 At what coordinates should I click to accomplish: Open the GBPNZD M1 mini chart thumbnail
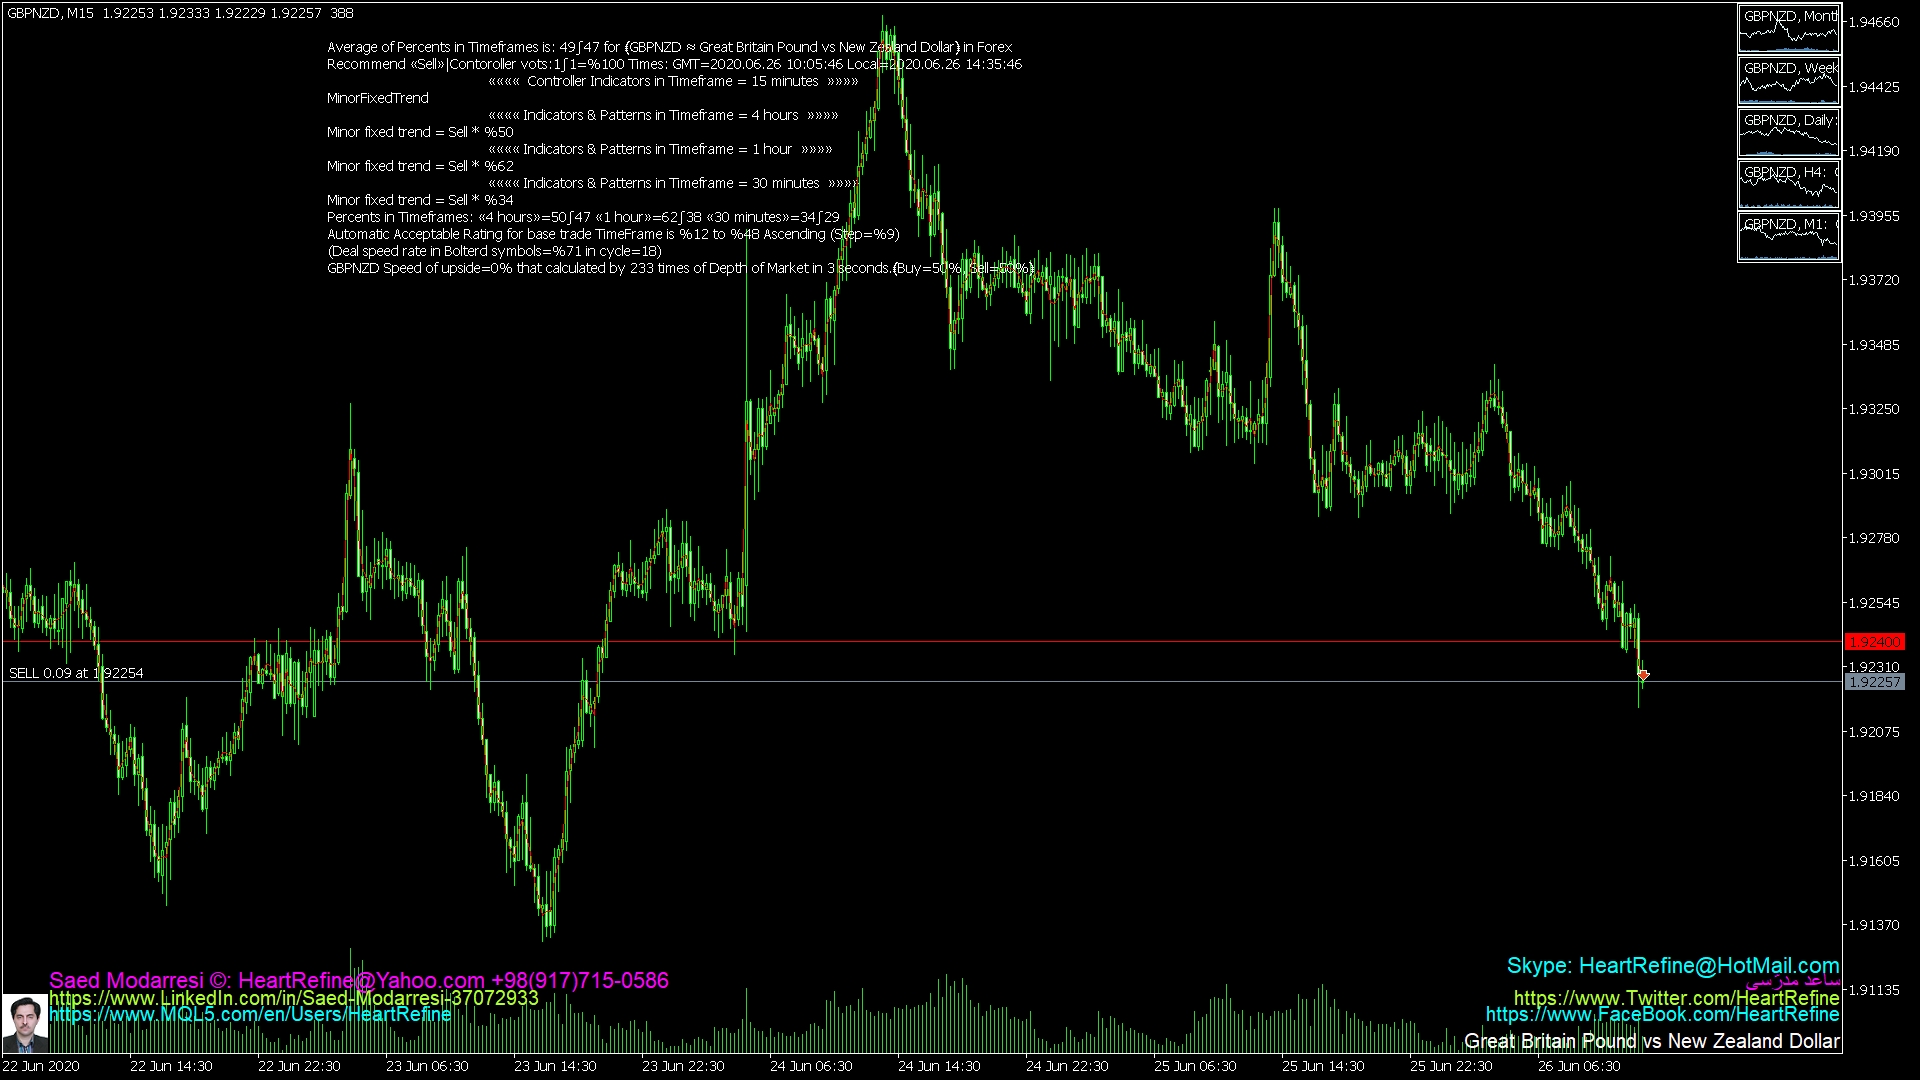pos(1789,237)
